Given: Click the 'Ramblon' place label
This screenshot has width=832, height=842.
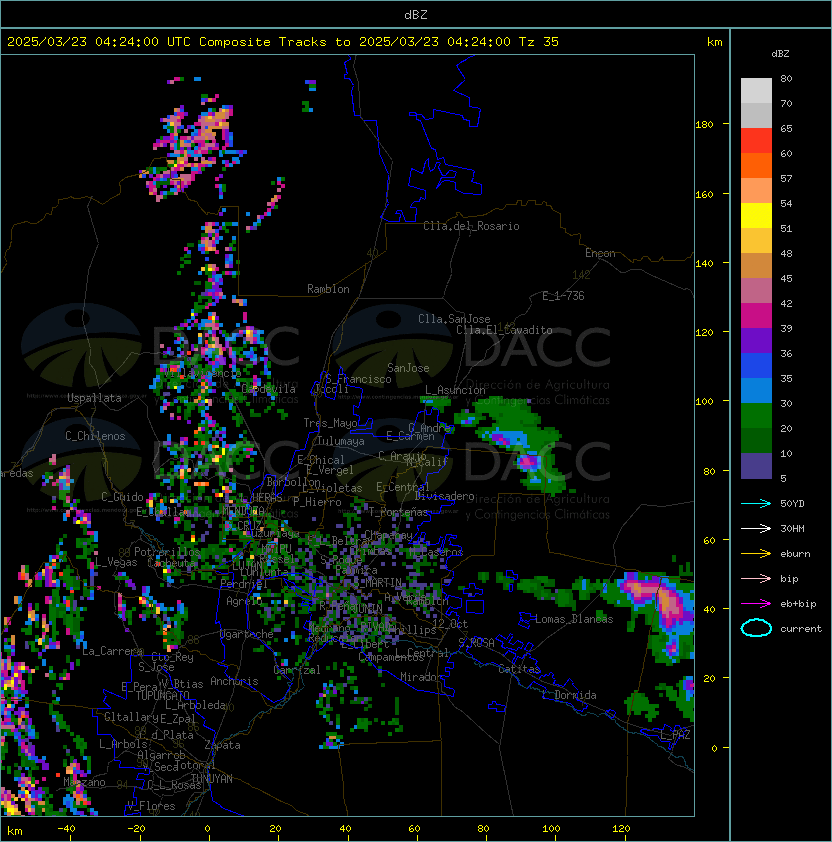Looking at the screenshot, I should 328,289.
